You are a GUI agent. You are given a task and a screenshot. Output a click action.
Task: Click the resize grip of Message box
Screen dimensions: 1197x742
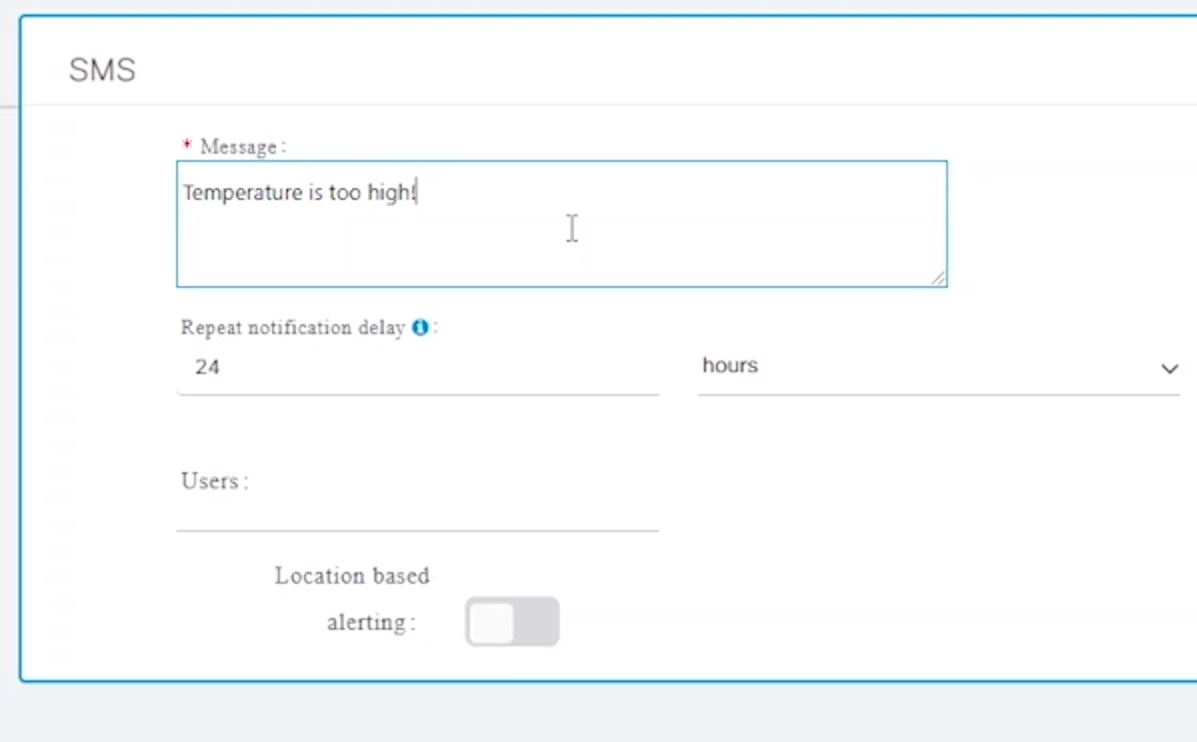[938, 279]
